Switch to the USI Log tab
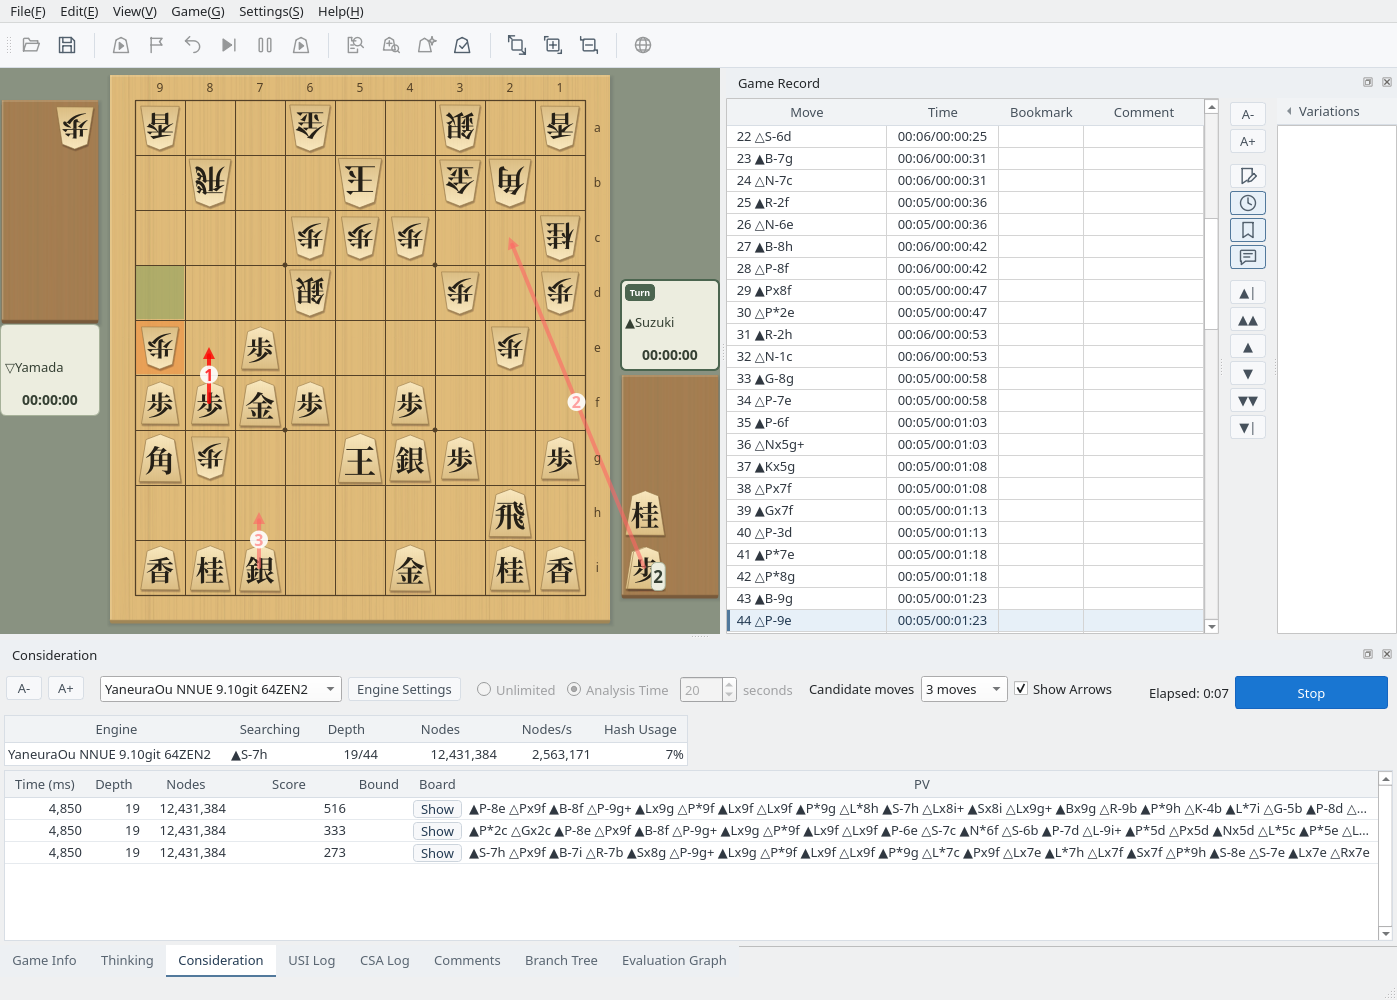Viewport: 1397px width, 1000px height. [312, 961]
